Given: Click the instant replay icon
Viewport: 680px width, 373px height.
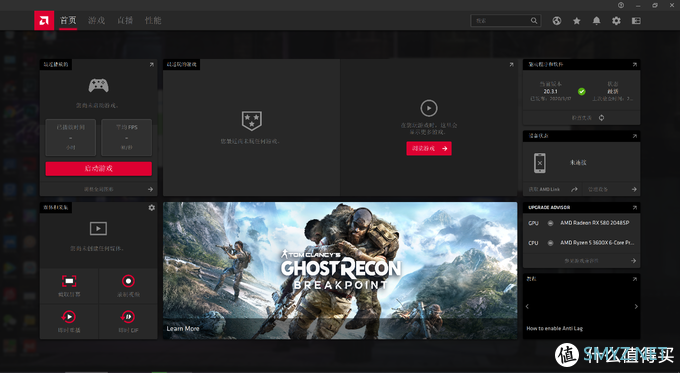Looking at the screenshot, I should coord(69,317).
